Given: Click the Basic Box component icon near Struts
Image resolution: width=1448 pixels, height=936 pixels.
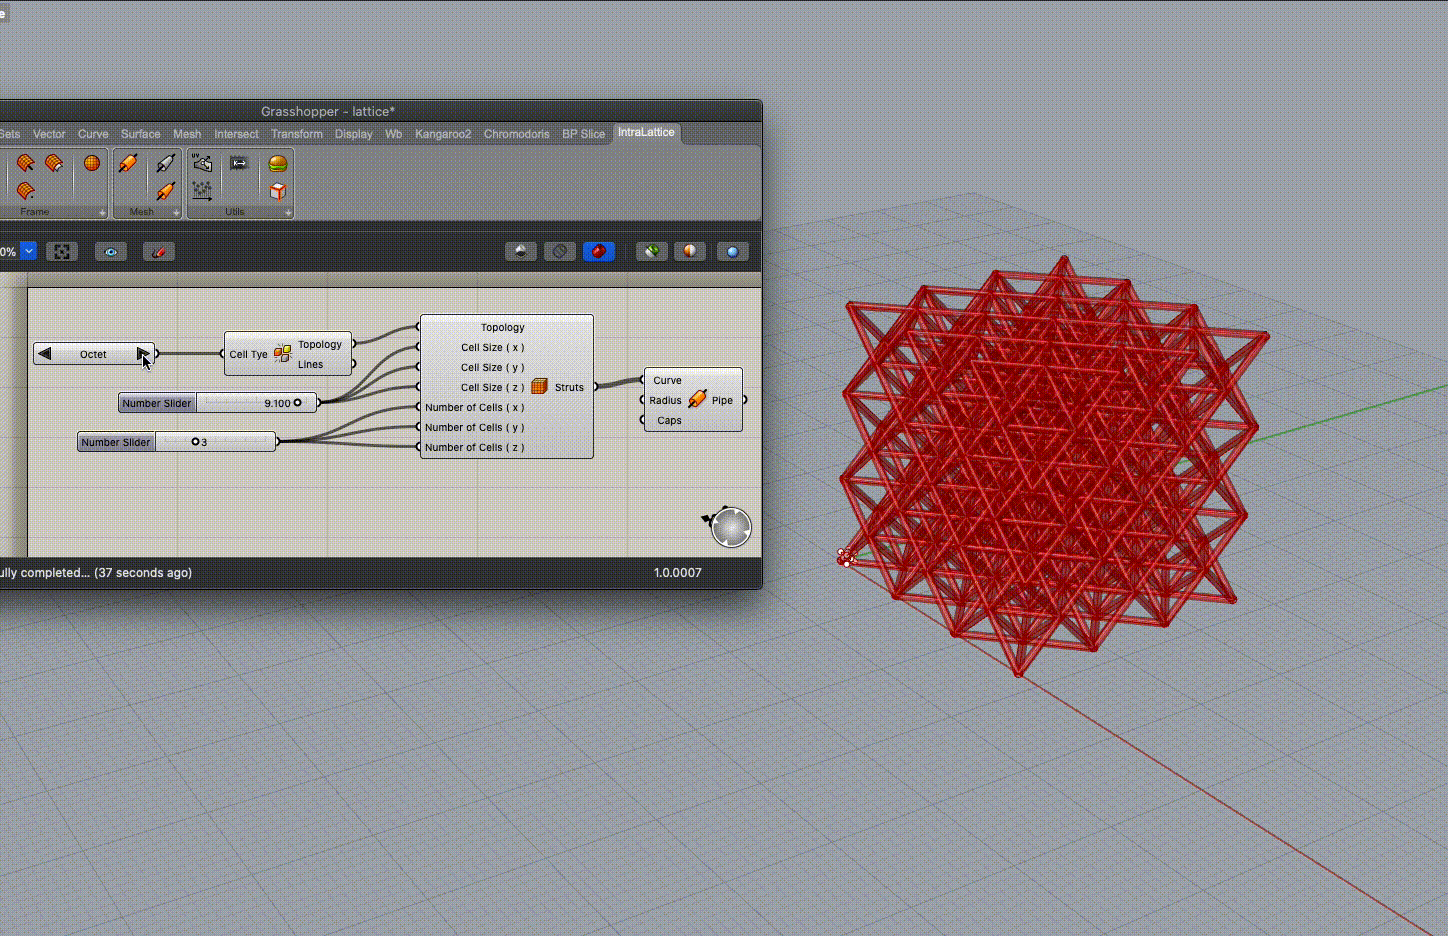Looking at the screenshot, I should point(540,386).
